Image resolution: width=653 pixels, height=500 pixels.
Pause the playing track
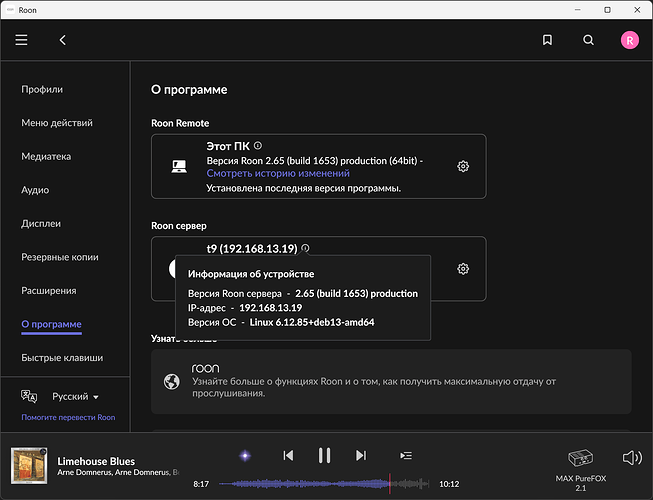pos(324,455)
